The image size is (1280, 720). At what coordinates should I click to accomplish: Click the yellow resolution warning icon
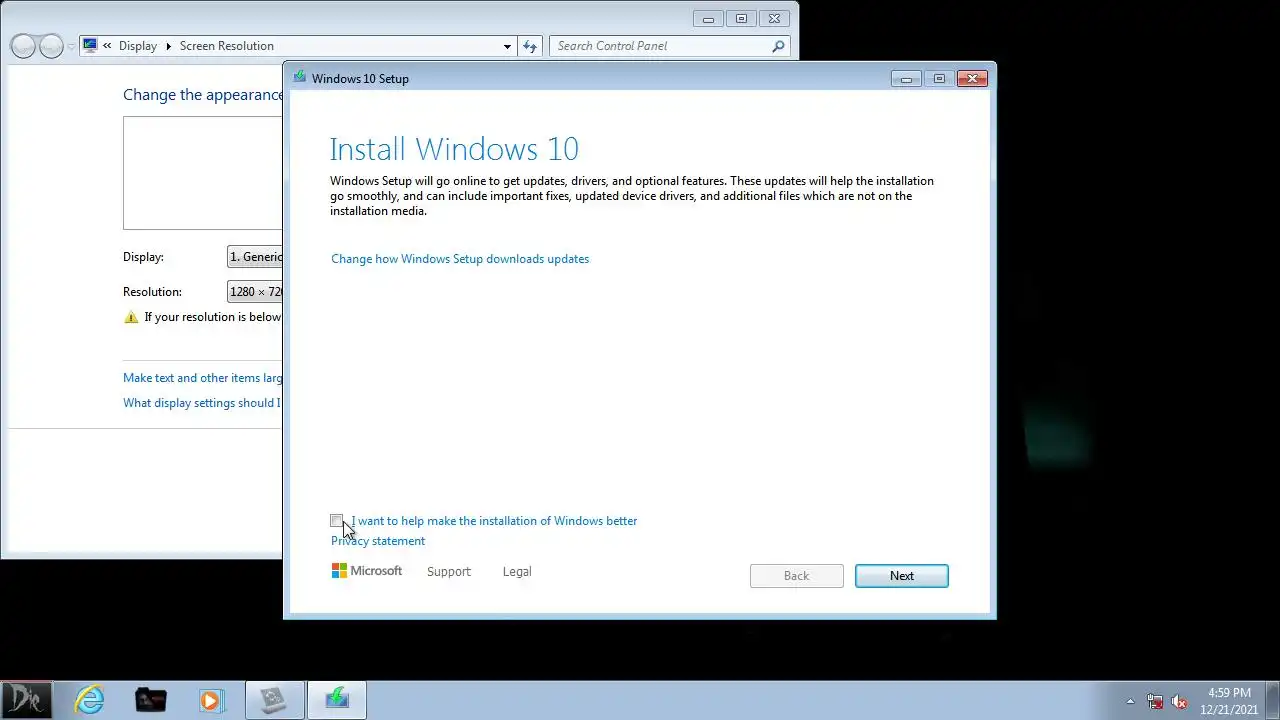point(131,317)
